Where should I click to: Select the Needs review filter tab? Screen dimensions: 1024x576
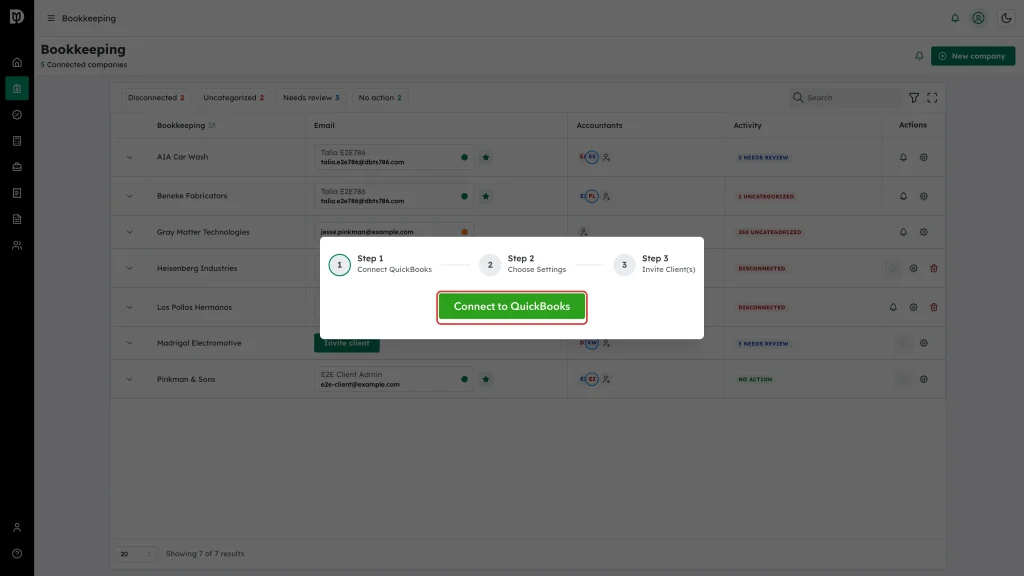pyautogui.click(x=311, y=97)
